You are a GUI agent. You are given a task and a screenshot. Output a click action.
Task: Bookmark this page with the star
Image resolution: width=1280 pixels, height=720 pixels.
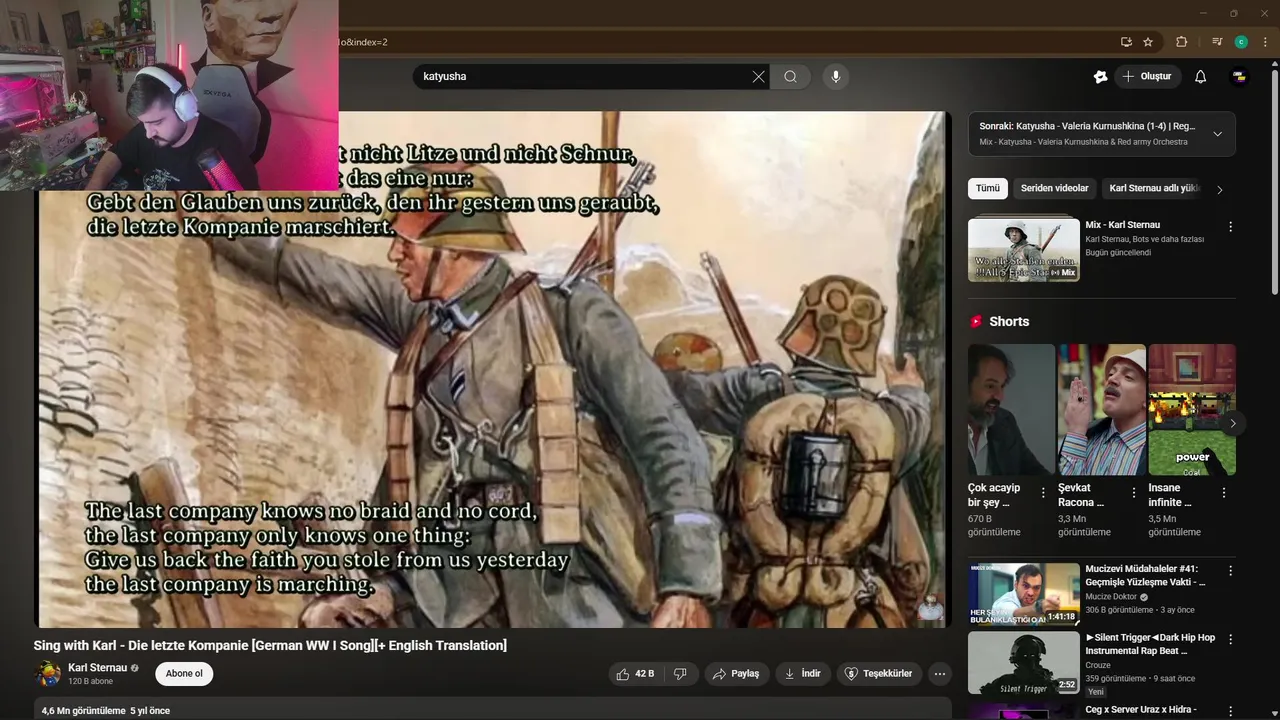[1148, 42]
